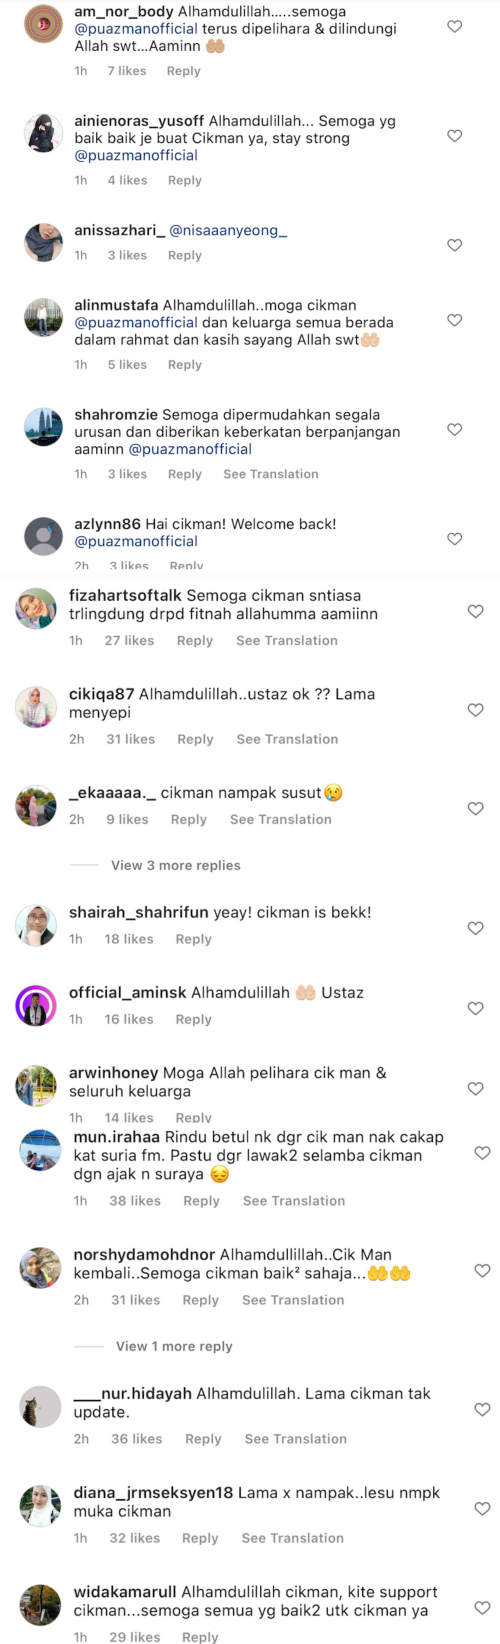Tap heart on ainienoras_yusoff's comment
Viewport: 500px width, 1644px height.
point(454,136)
